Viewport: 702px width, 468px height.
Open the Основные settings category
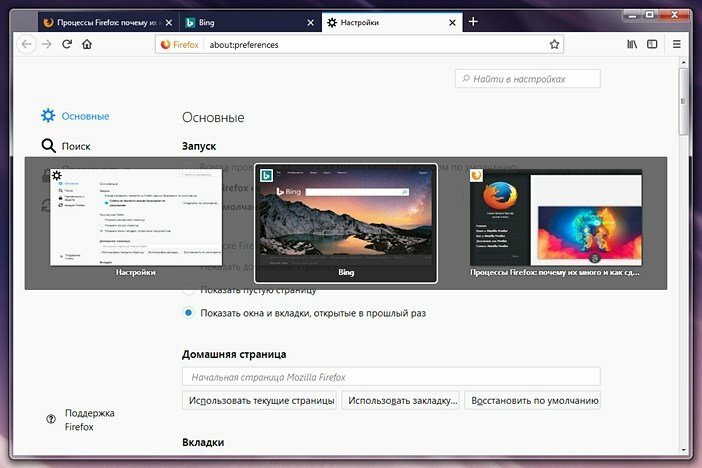point(75,116)
